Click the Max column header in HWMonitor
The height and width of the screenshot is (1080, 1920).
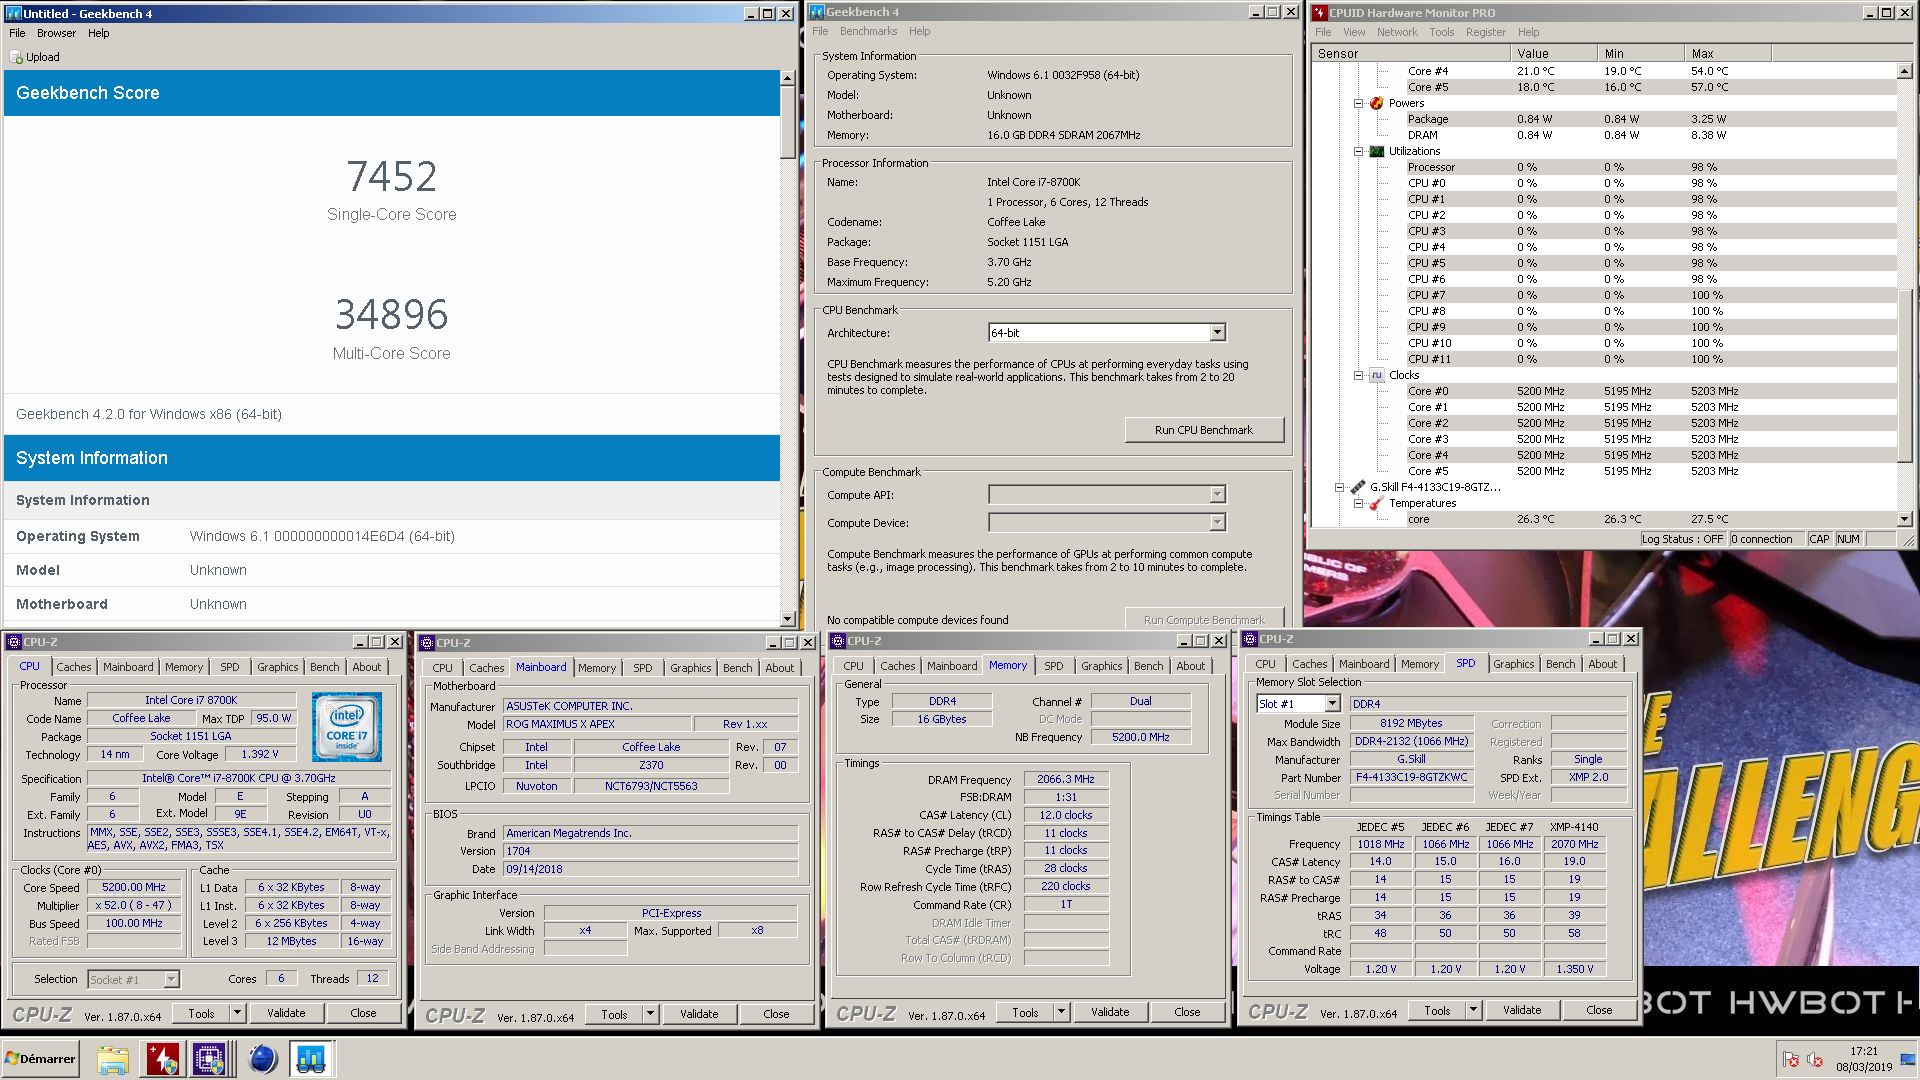point(1728,54)
